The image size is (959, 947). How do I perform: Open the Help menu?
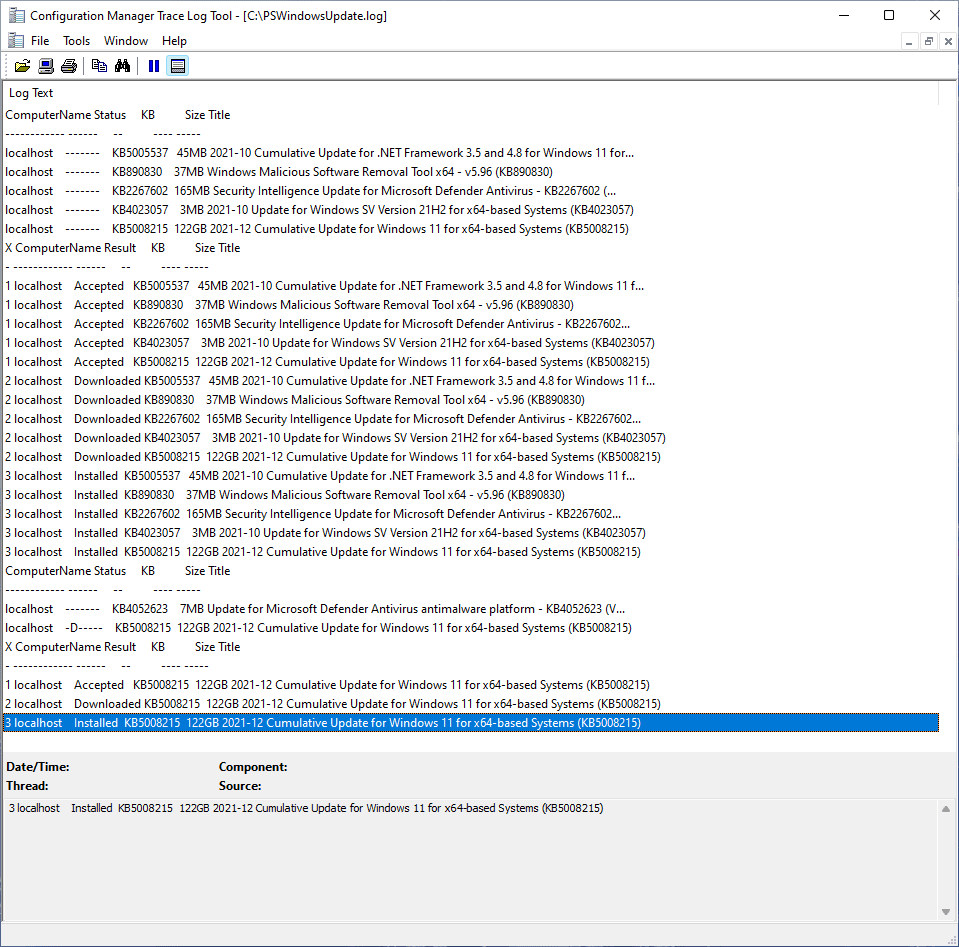[x=174, y=41]
